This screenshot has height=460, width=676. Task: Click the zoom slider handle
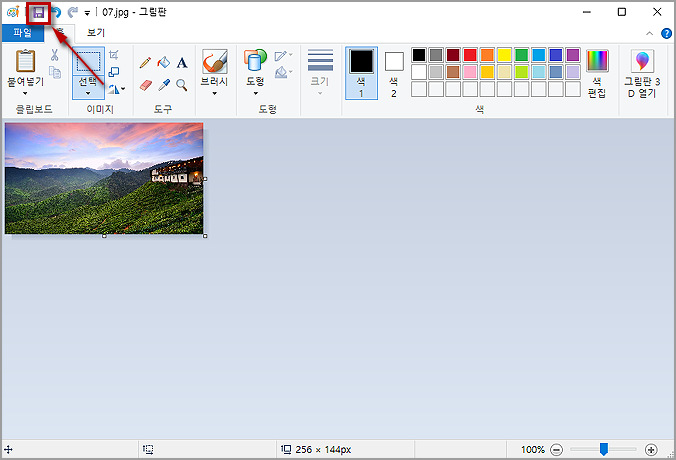604,449
